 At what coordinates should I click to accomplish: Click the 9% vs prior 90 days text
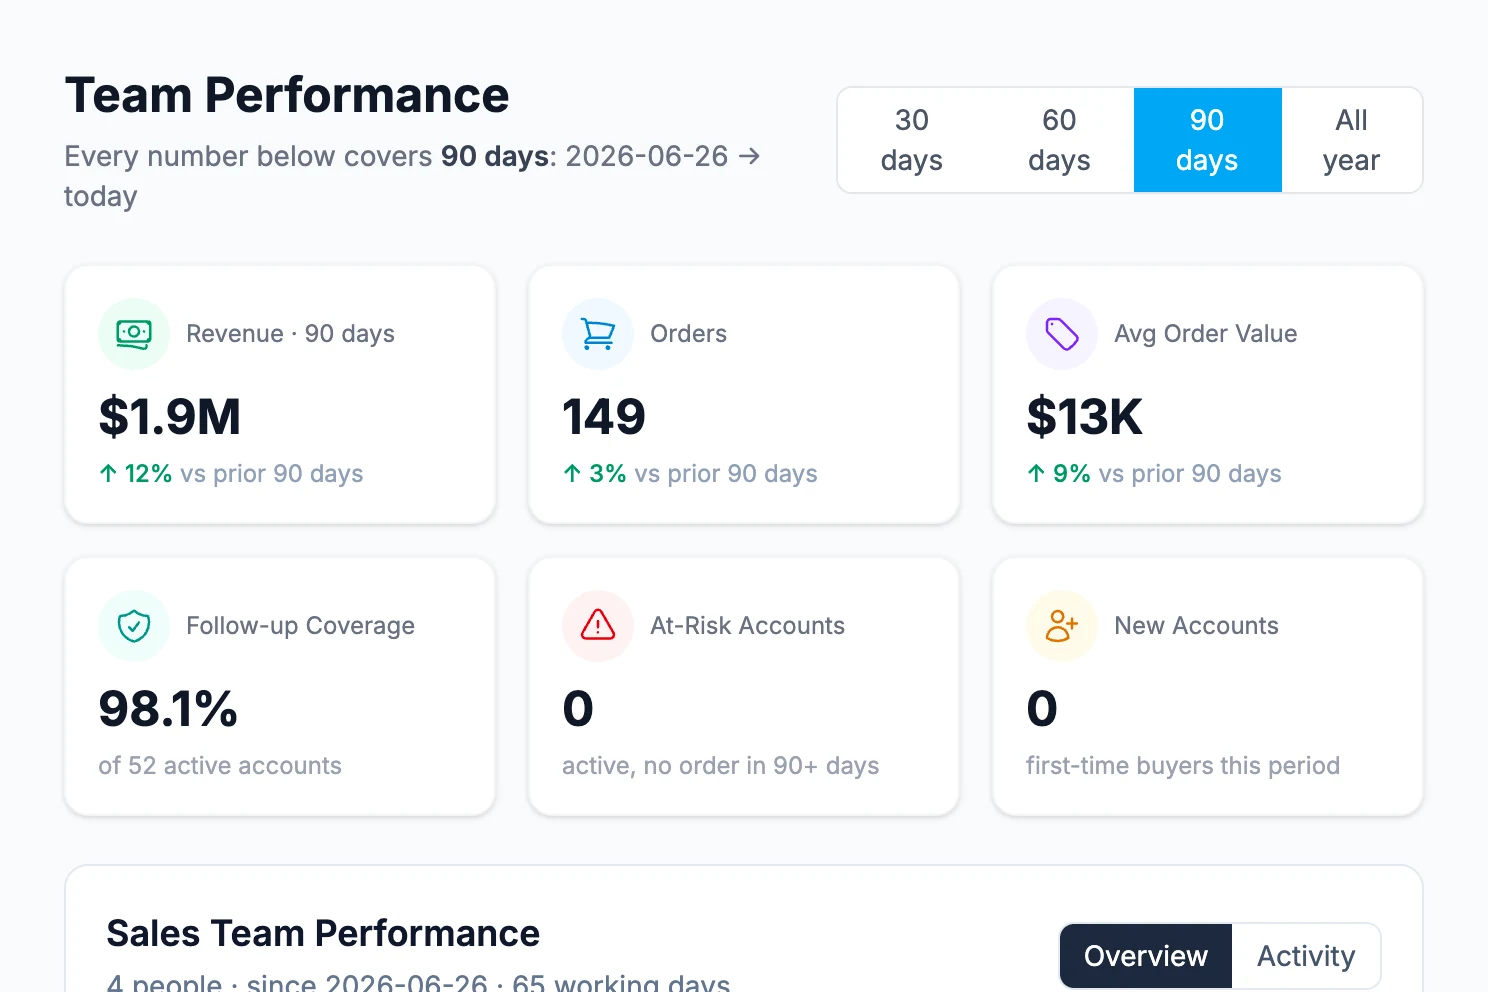click(x=1154, y=474)
